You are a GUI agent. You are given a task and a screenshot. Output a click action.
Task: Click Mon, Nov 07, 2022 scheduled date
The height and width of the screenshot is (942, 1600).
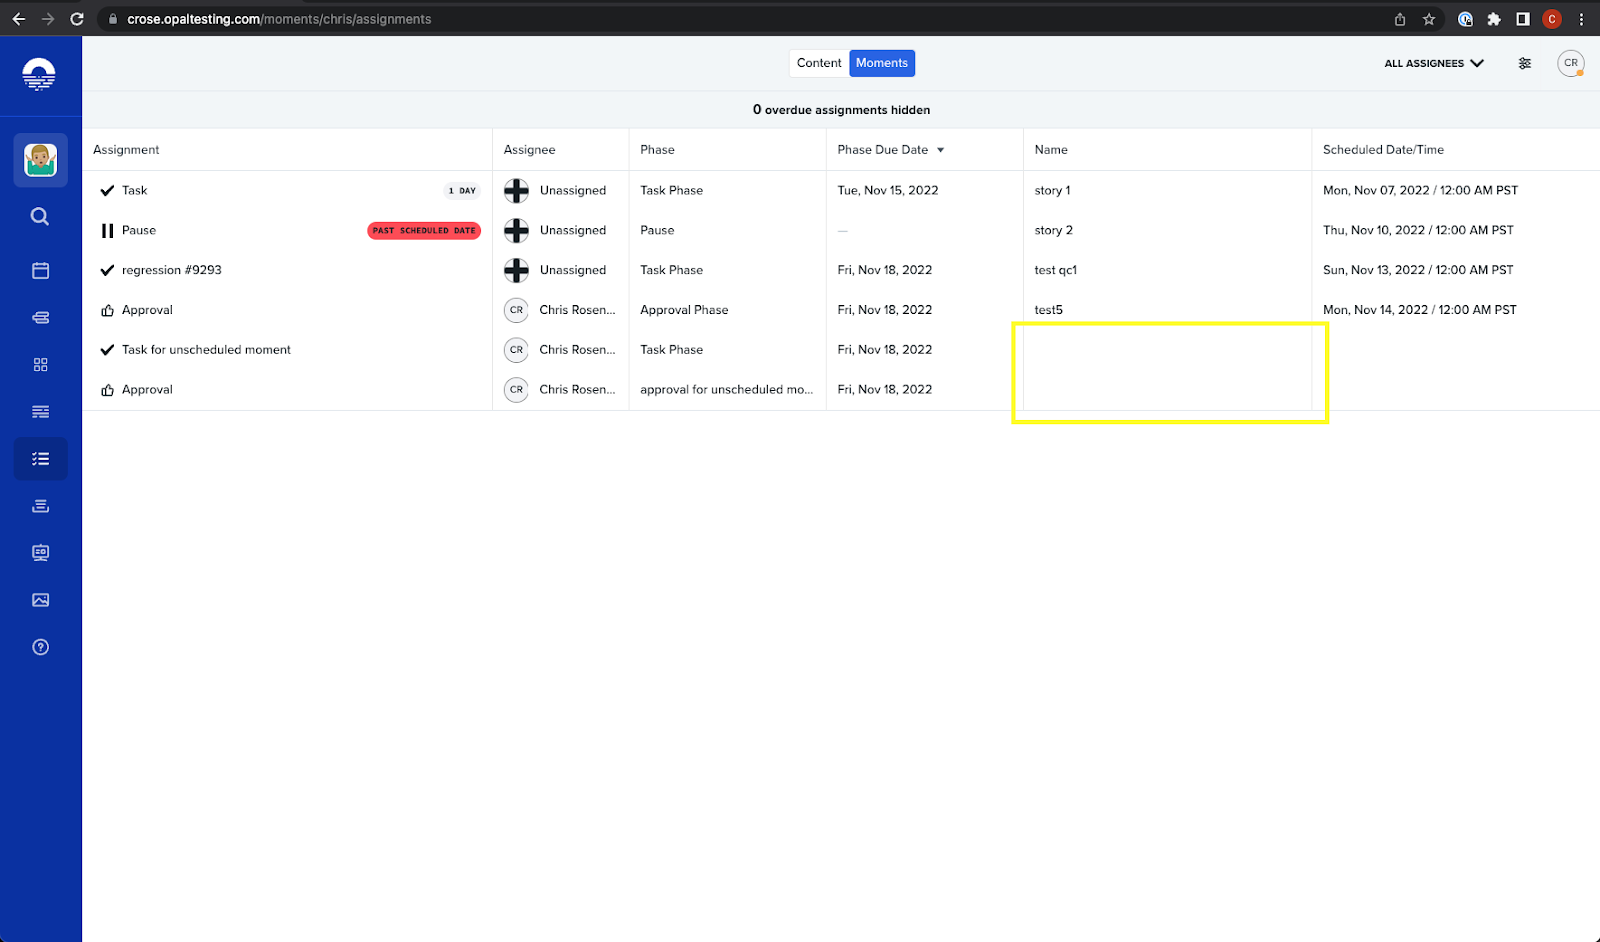1420,190
